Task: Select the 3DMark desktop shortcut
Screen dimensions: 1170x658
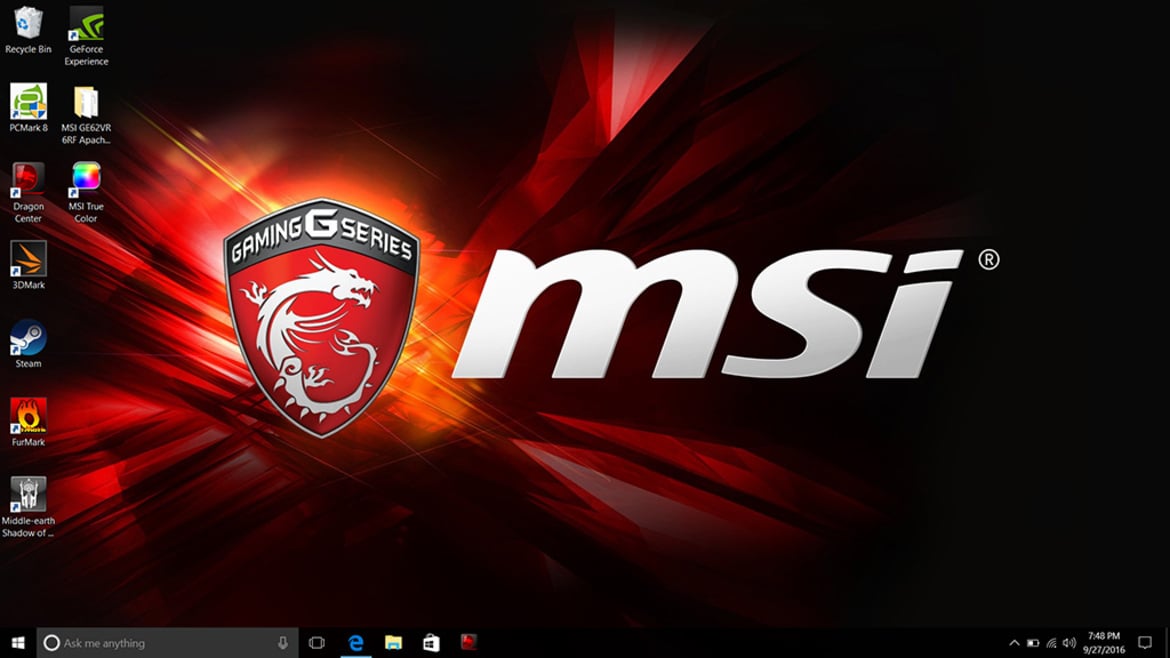Action: [28, 266]
